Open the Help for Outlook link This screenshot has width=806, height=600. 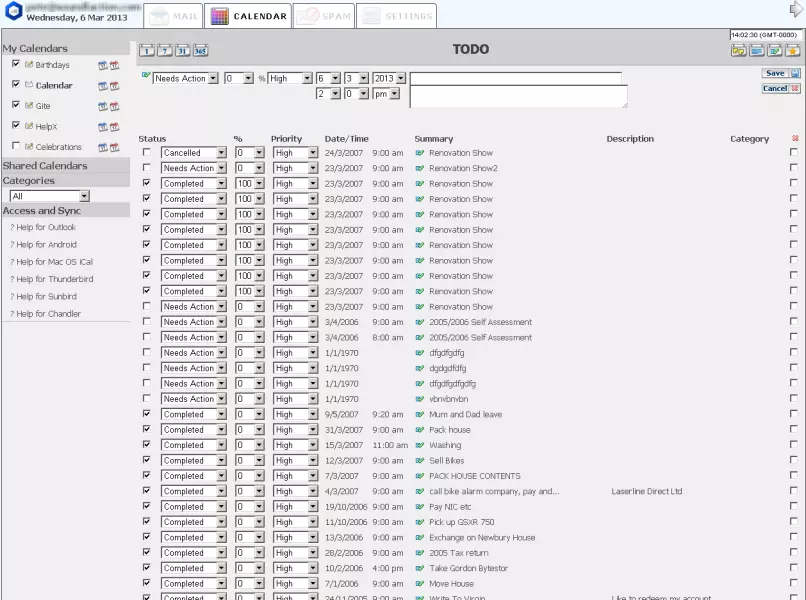point(45,227)
